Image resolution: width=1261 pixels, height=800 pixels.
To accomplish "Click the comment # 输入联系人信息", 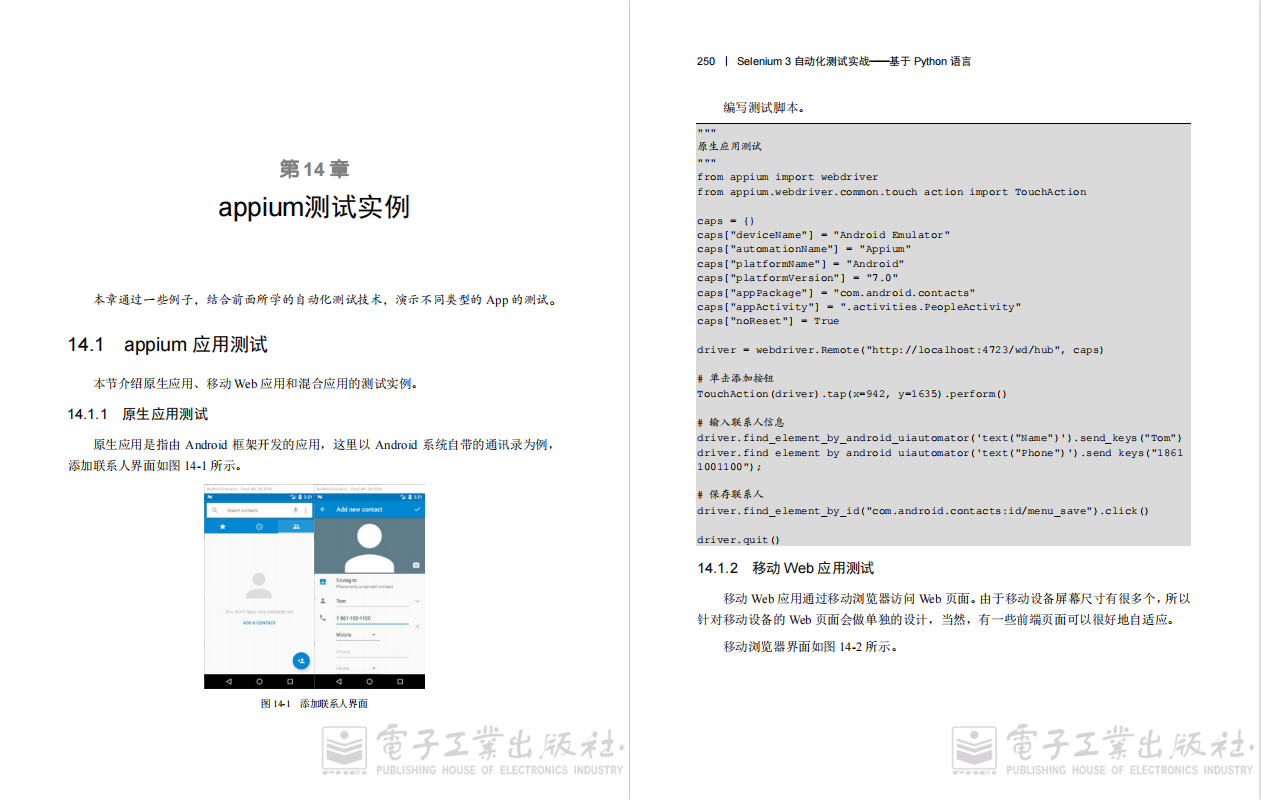I will (x=741, y=423).
